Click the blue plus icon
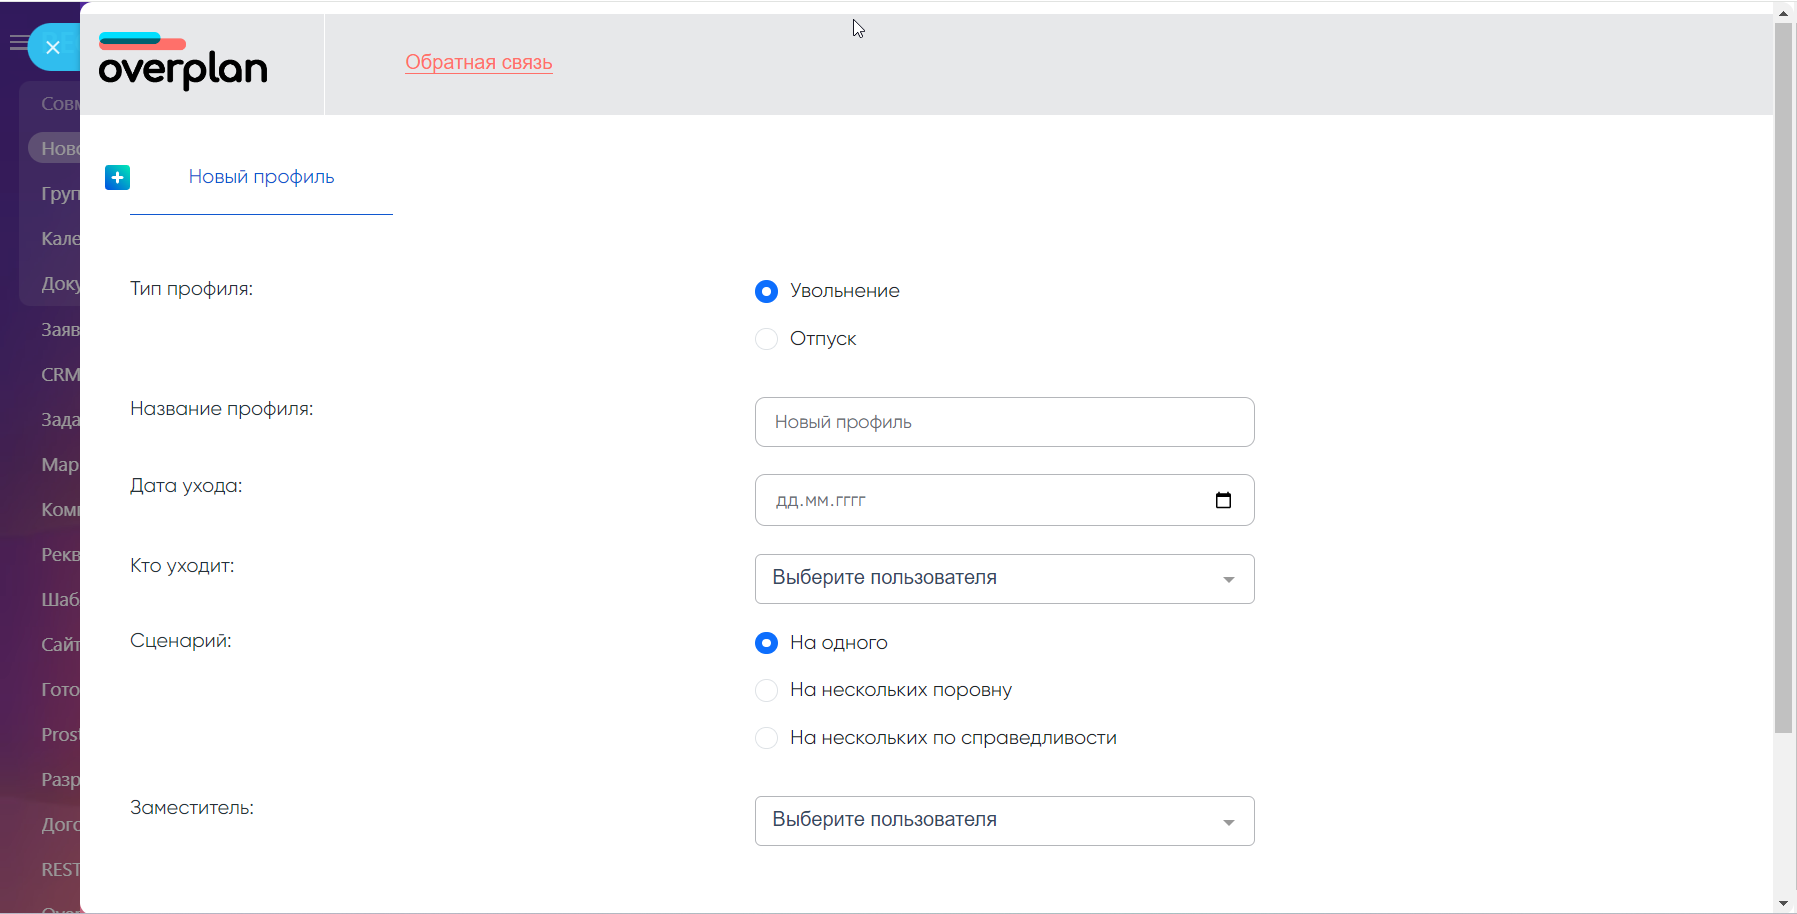1797x914 pixels. click(x=117, y=177)
